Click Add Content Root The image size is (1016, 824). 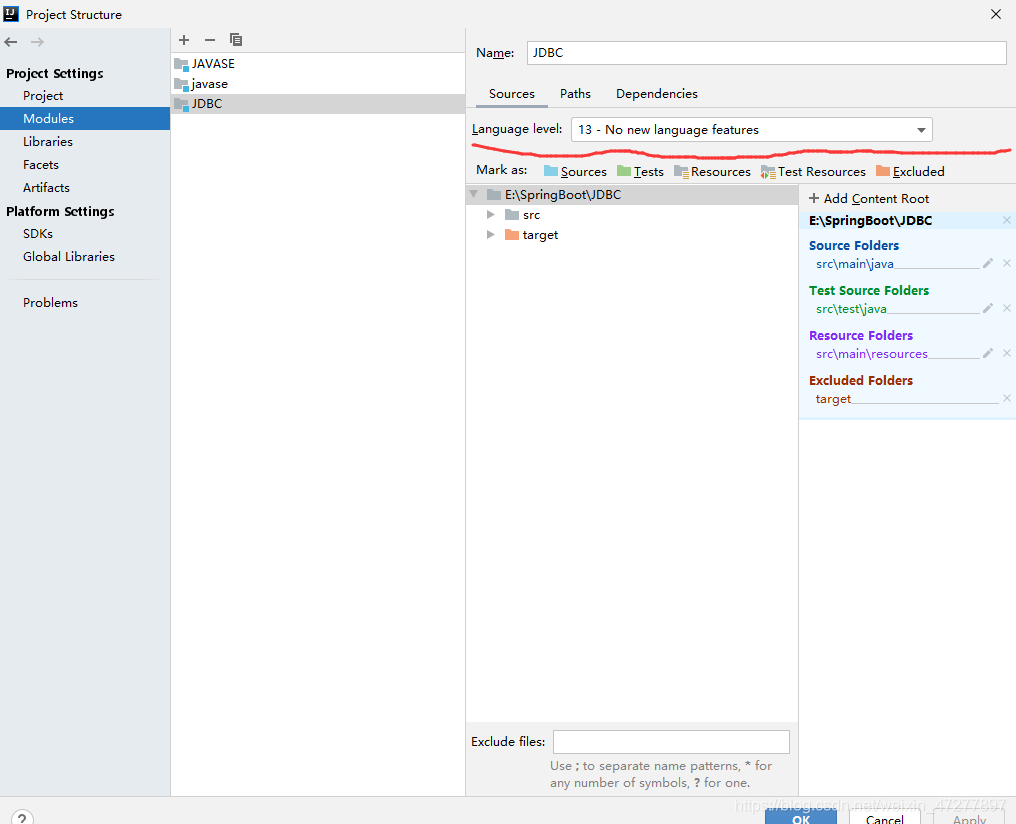pyautogui.click(x=869, y=199)
